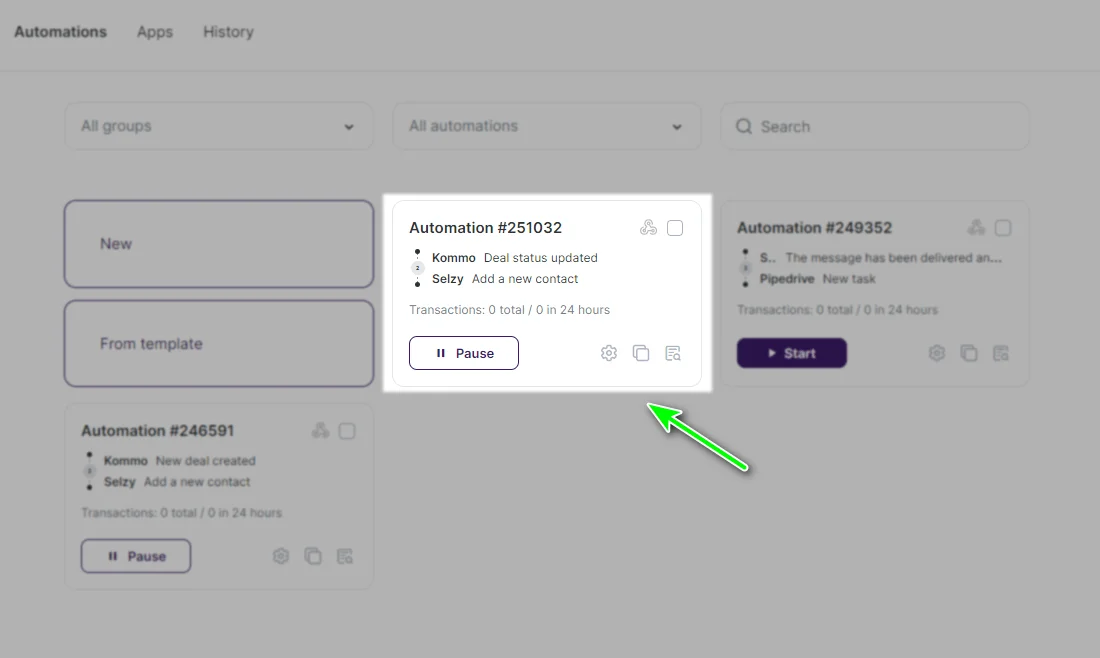Screen dimensions: 1100x658
Task: Open the All groups dropdown
Action: click(x=218, y=126)
